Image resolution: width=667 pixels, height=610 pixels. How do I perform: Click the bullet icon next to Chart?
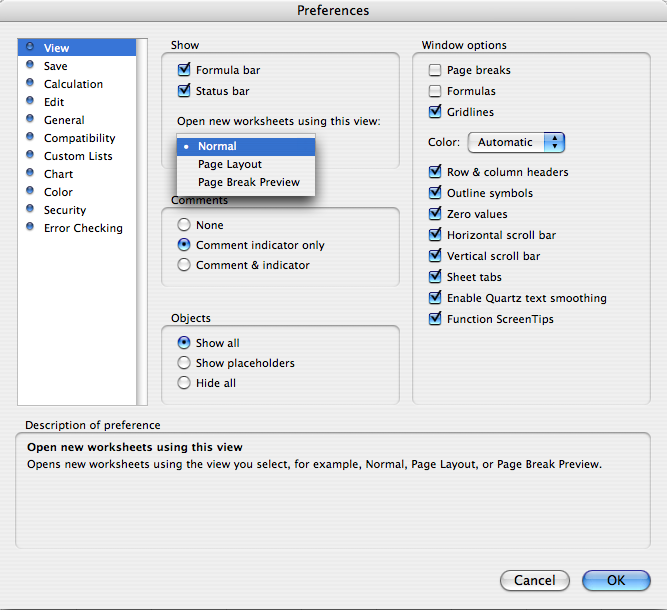[30, 174]
